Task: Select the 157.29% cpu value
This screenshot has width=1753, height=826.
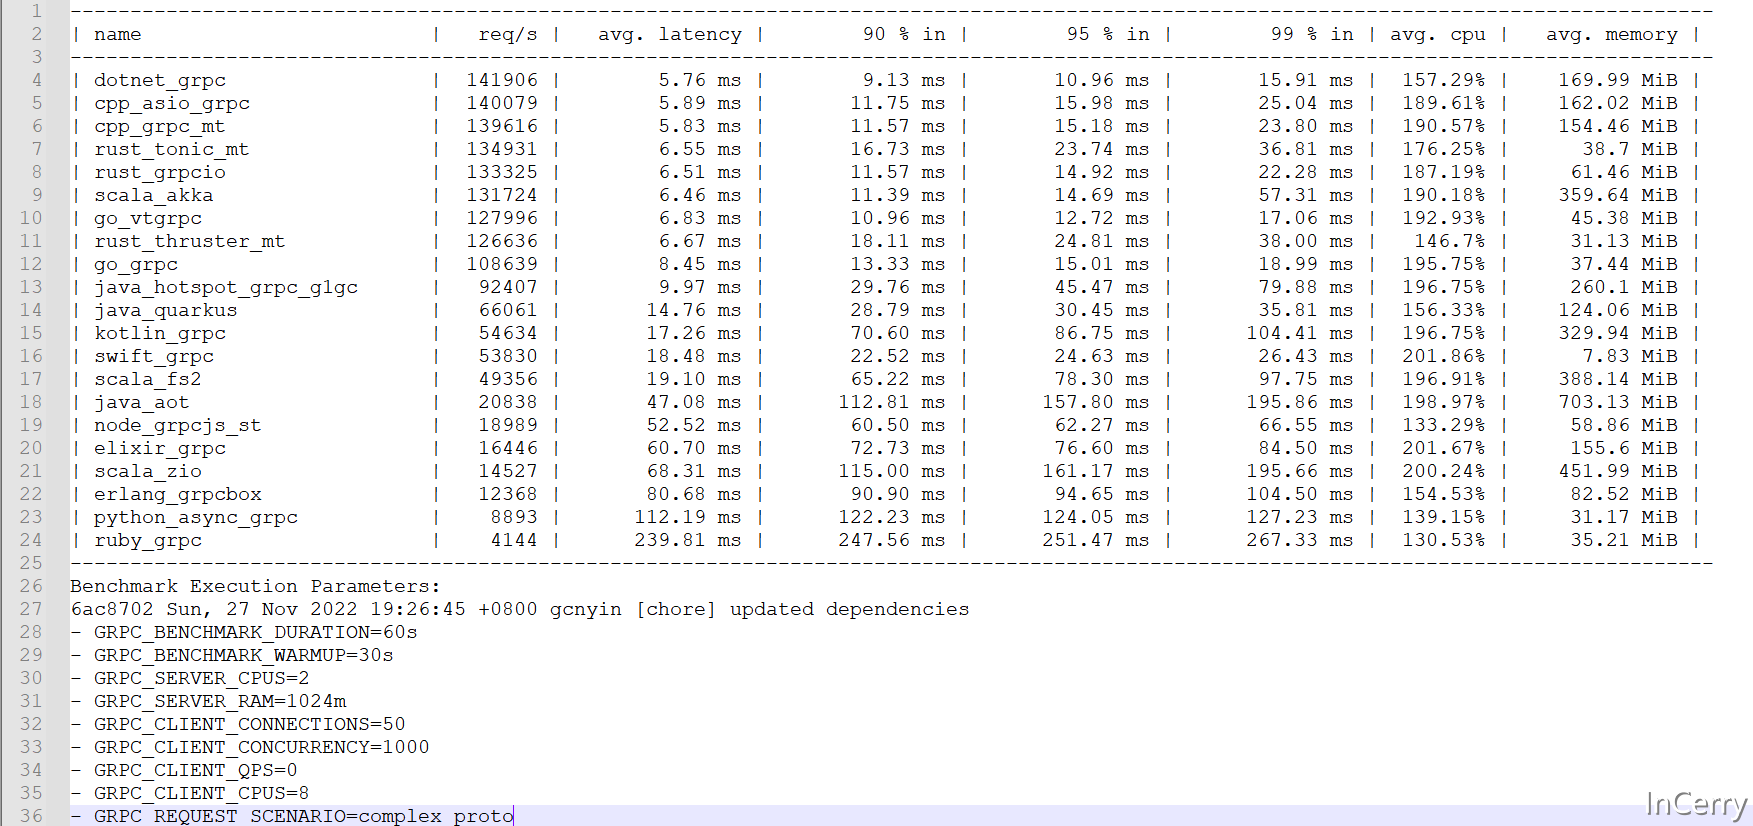Action: [x=1444, y=80]
